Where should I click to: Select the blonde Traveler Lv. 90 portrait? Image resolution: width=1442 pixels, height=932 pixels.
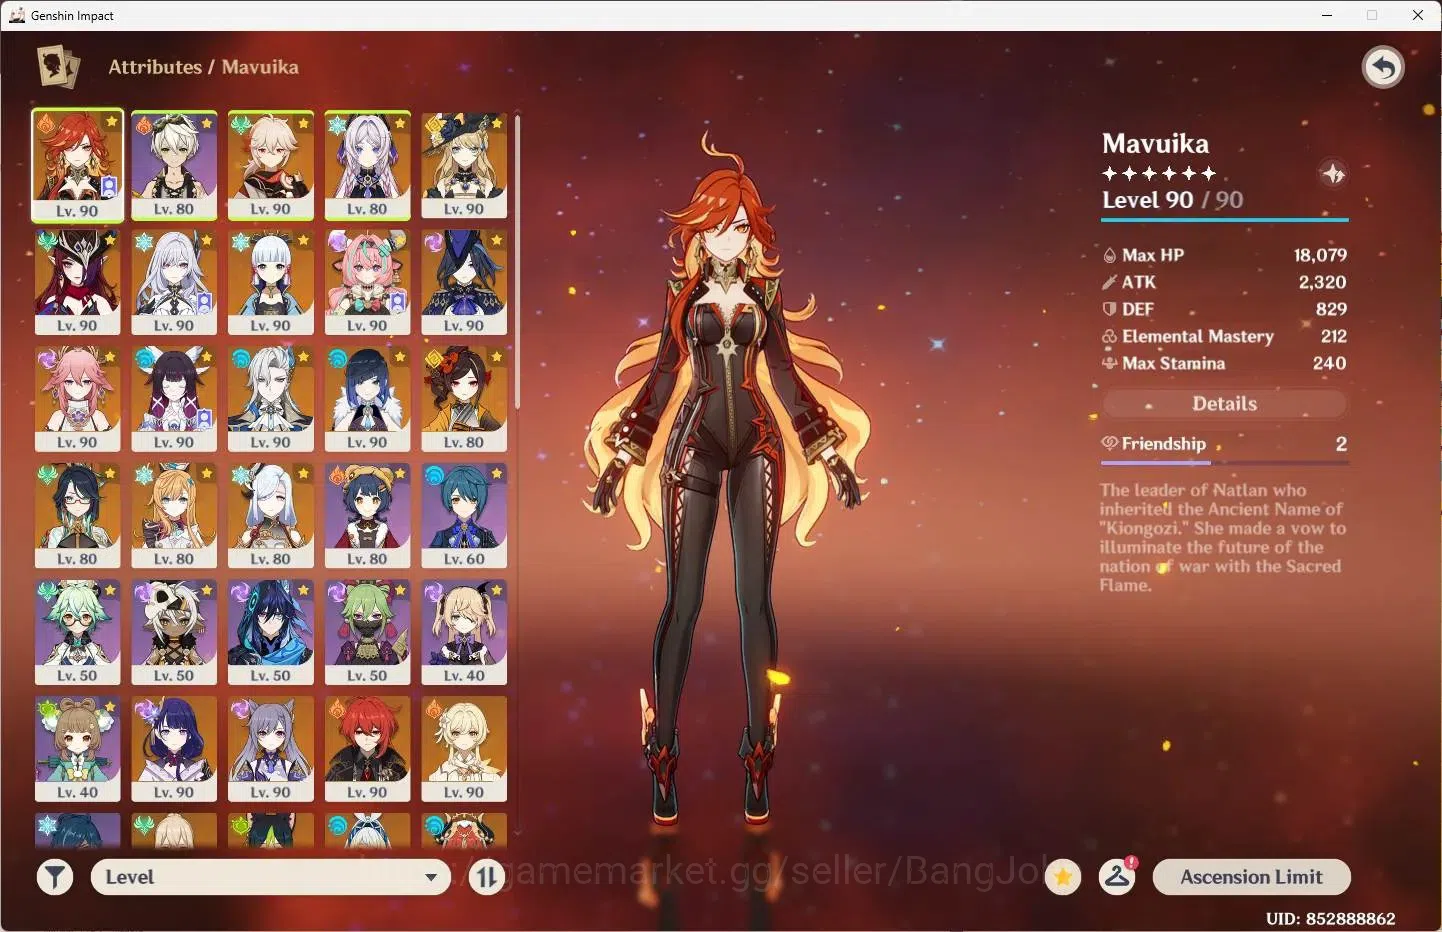click(464, 750)
